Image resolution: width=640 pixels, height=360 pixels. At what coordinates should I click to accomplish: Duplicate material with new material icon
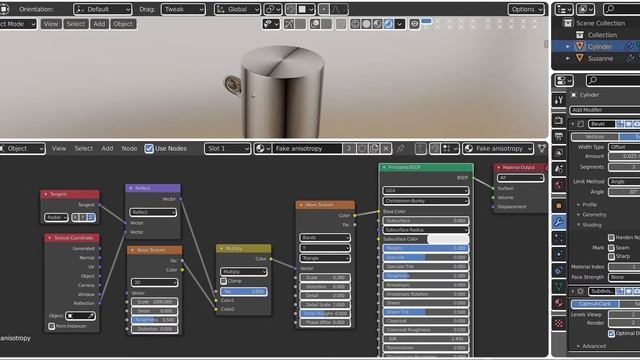click(374, 149)
